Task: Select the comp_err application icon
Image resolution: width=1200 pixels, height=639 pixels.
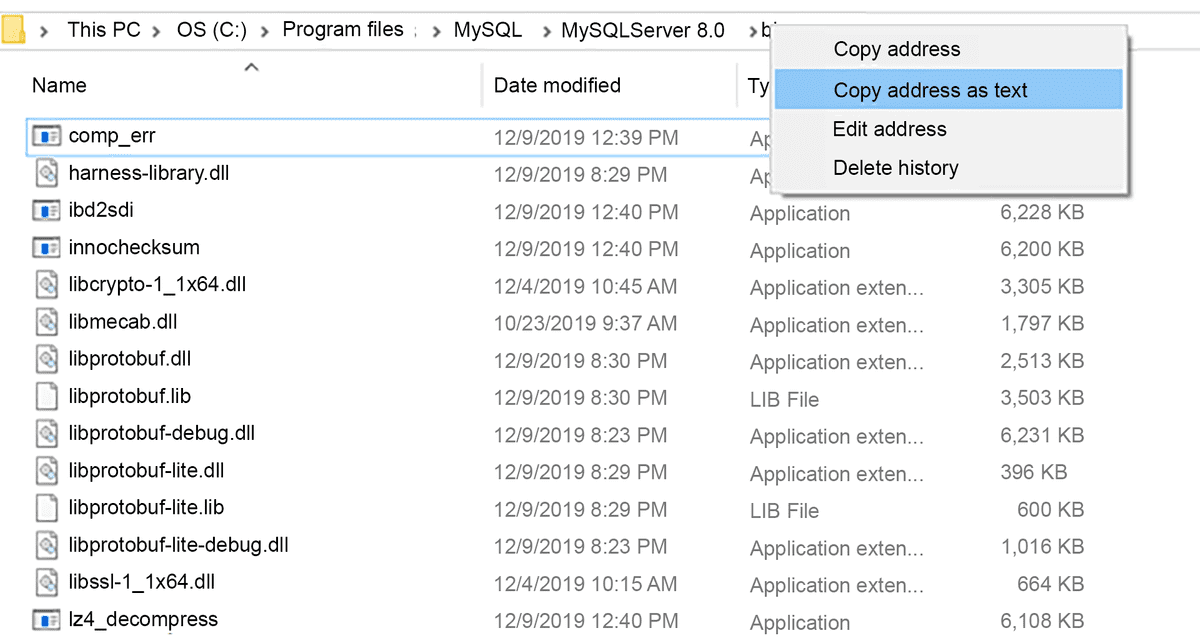Action: click(47, 136)
